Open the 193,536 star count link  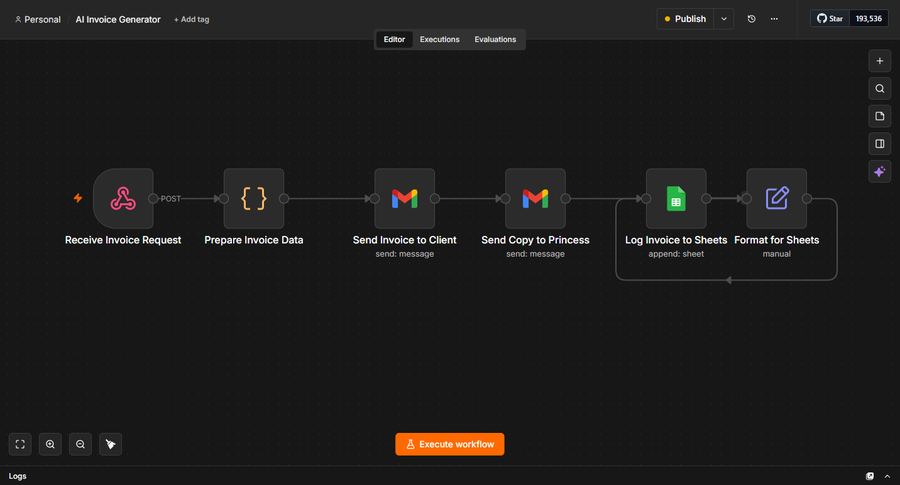pos(868,18)
